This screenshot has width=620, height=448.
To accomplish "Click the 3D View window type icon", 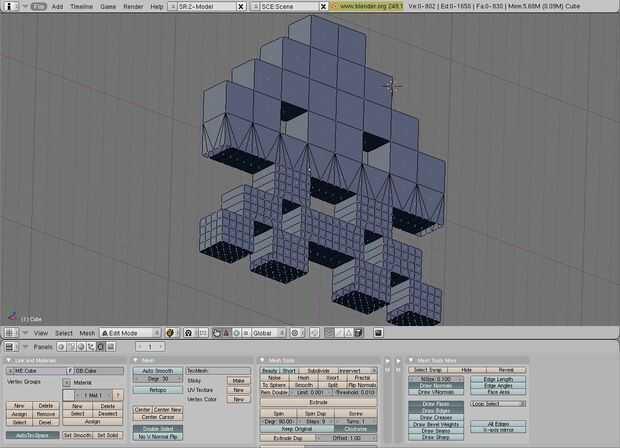I will click(x=9, y=333).
